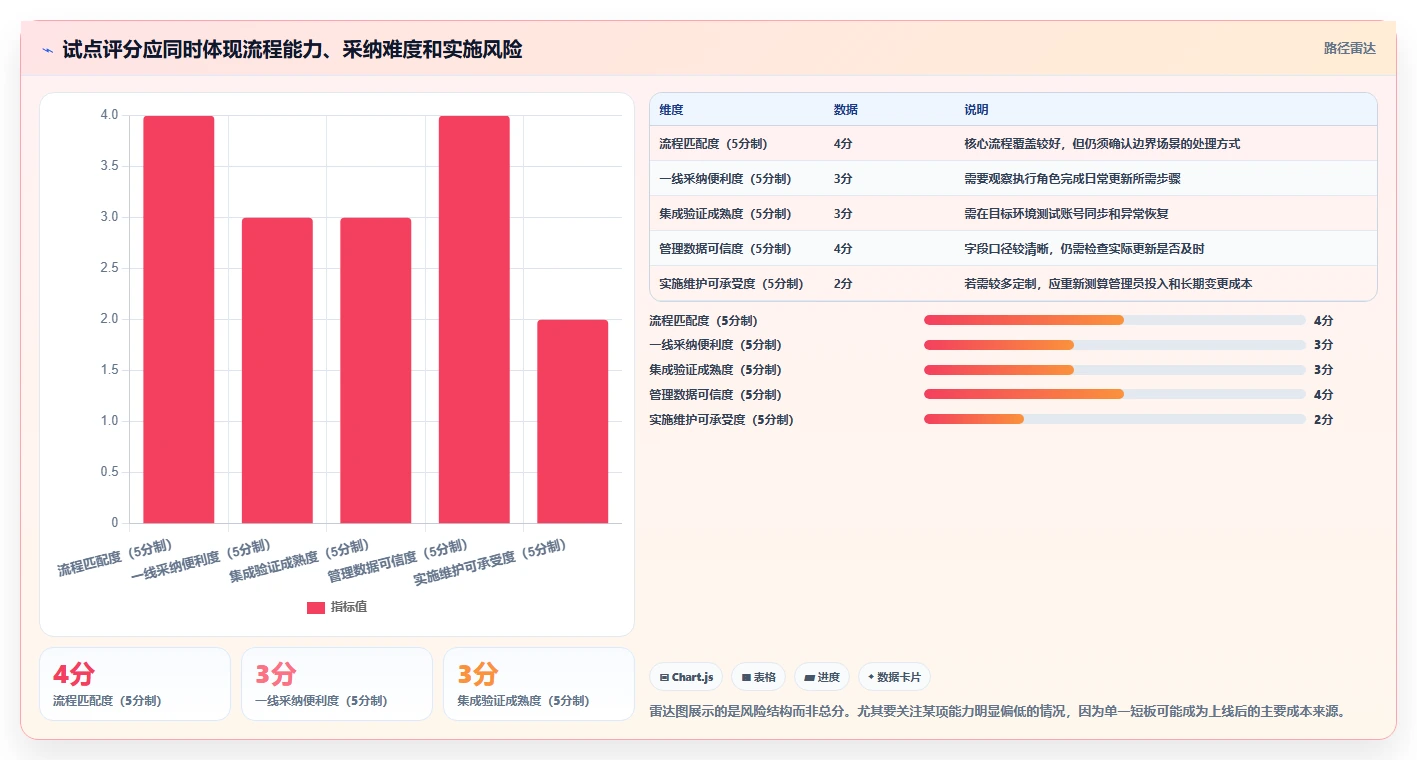Click the 数据卡片 chip
Screen dimensions: 1417x760
(894, 677)
